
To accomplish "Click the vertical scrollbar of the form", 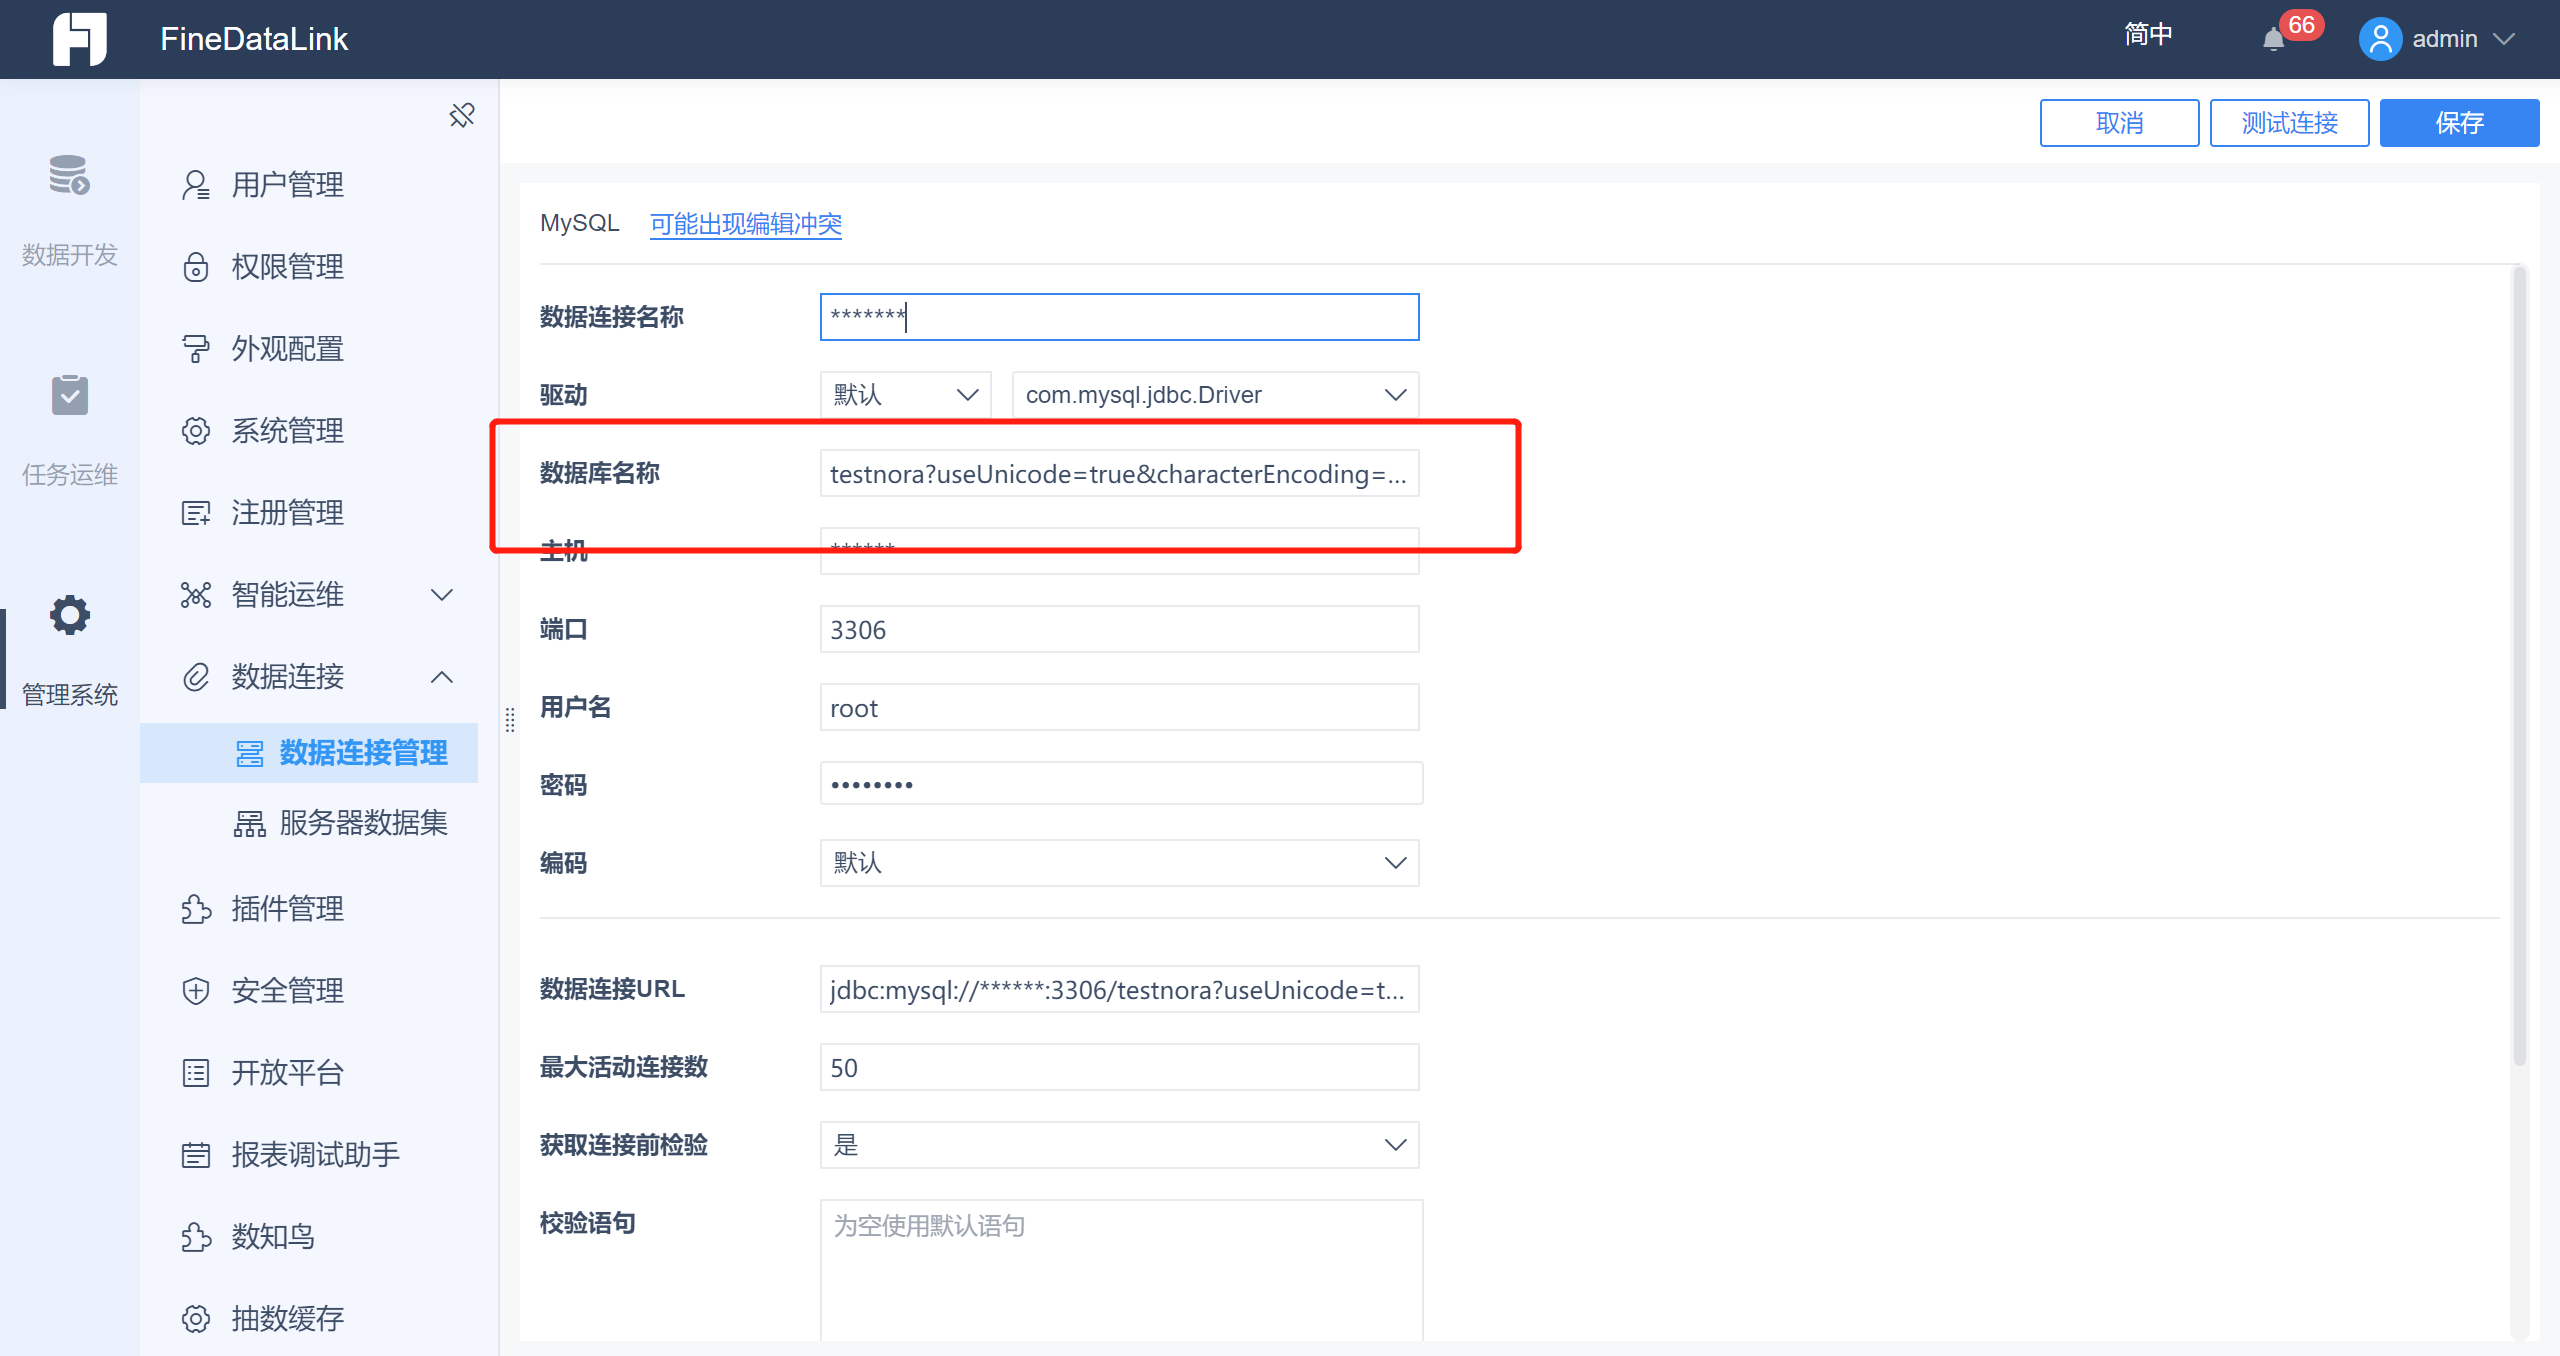I will (2519, 660).
